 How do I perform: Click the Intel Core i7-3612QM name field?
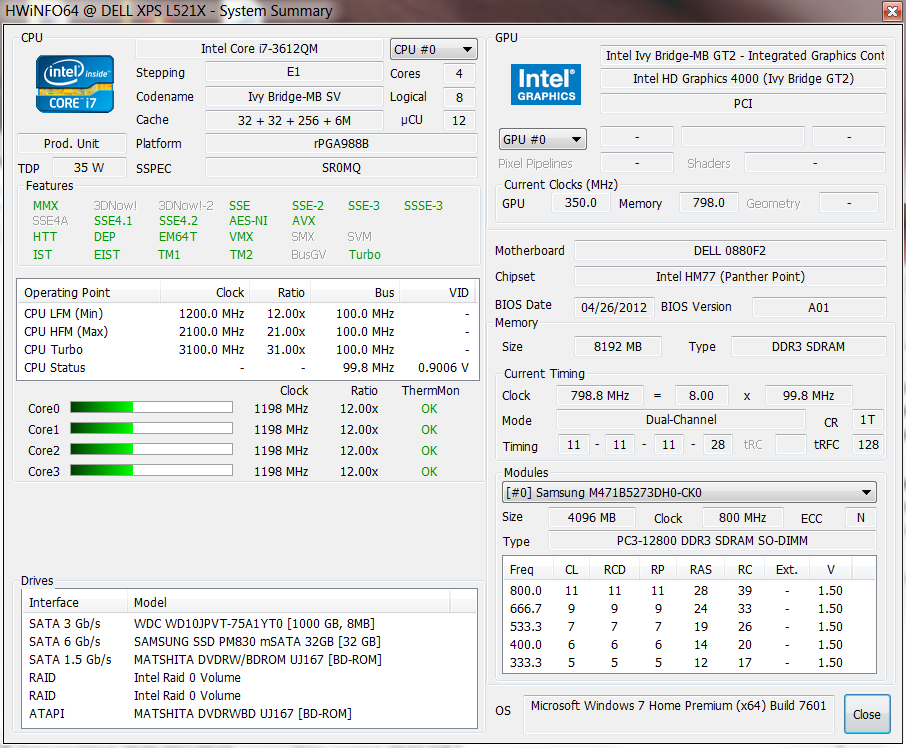coord(259,49)
